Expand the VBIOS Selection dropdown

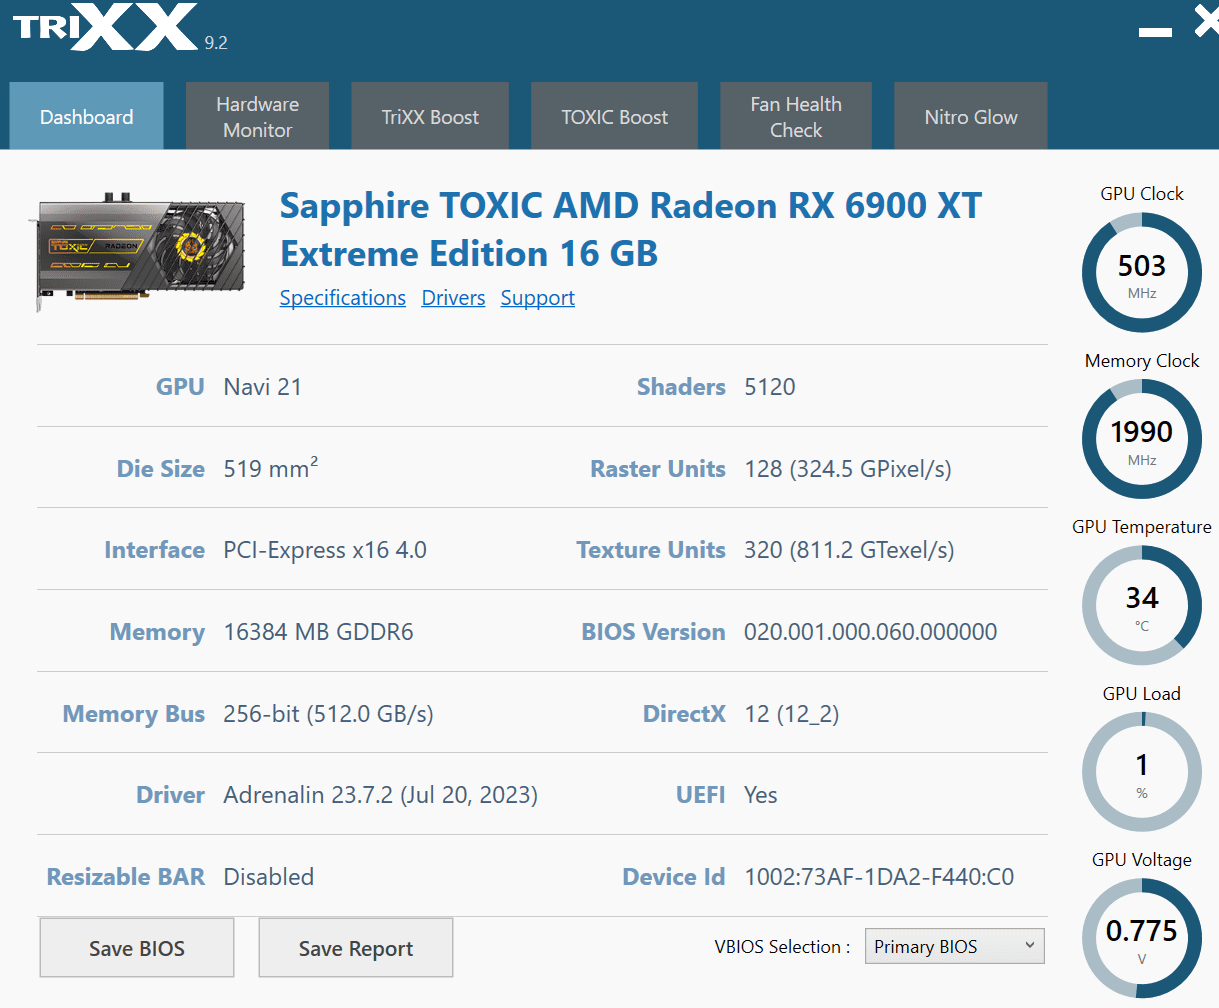pos(954,946)
